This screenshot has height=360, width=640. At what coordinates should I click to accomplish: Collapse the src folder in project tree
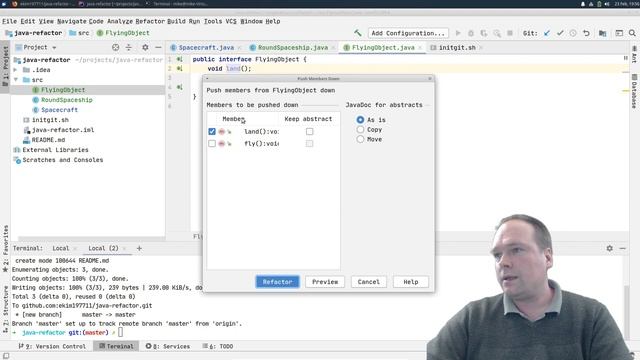[16, 80]
